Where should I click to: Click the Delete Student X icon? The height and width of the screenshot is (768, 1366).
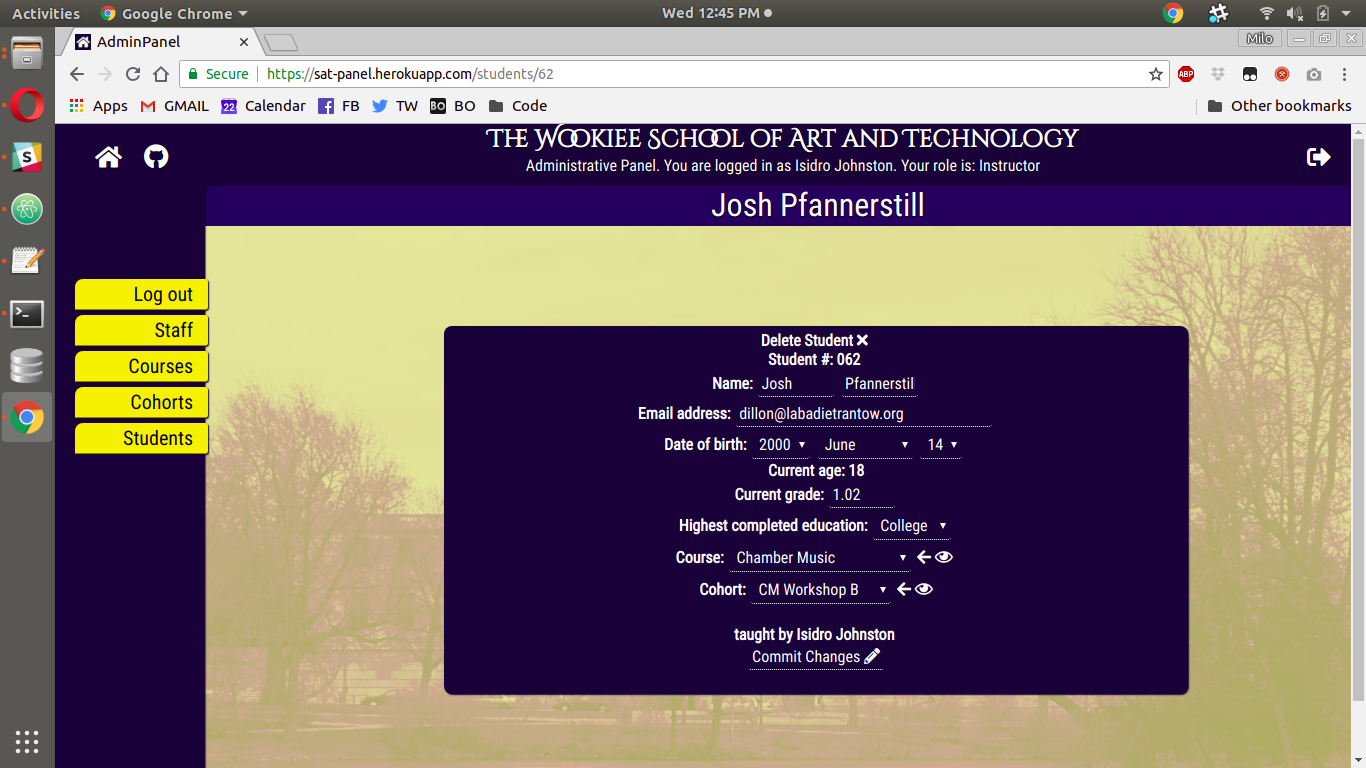click(862, 341)
